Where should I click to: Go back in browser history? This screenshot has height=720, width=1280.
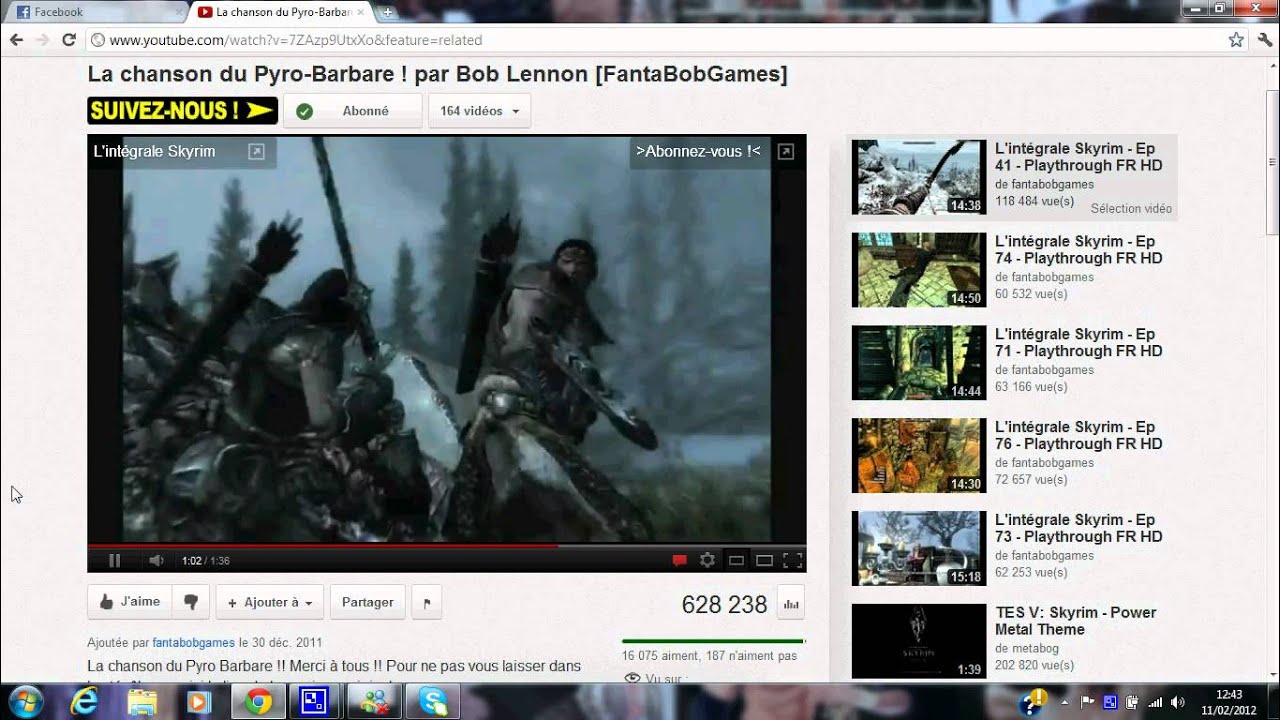point(16,40)
